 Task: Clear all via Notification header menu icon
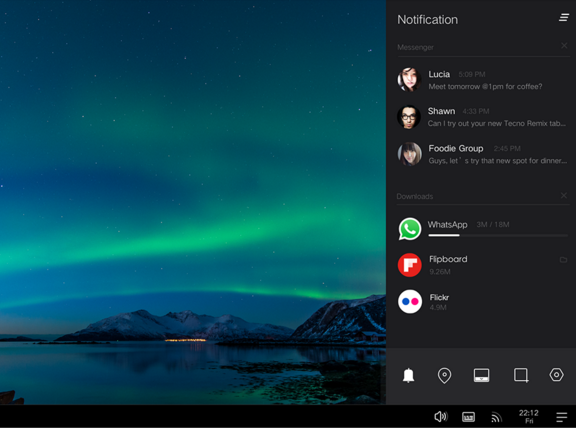(x=564, y=17)
